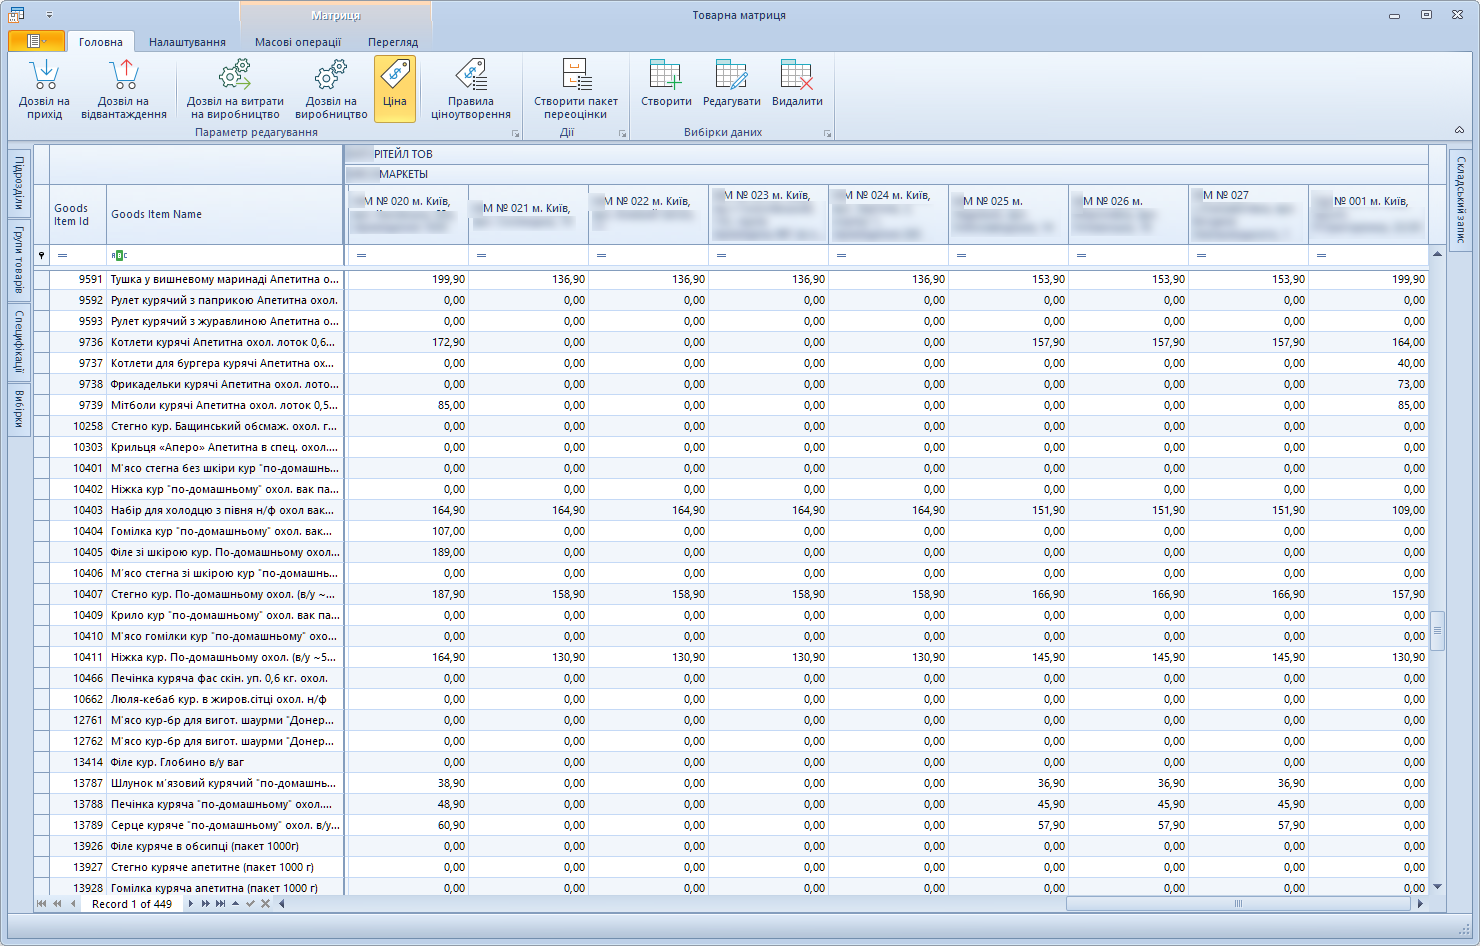Click the М № 025 column header
This screenshot has width=1480, height=946.
pyautogui.click(x=1008, y=215)
